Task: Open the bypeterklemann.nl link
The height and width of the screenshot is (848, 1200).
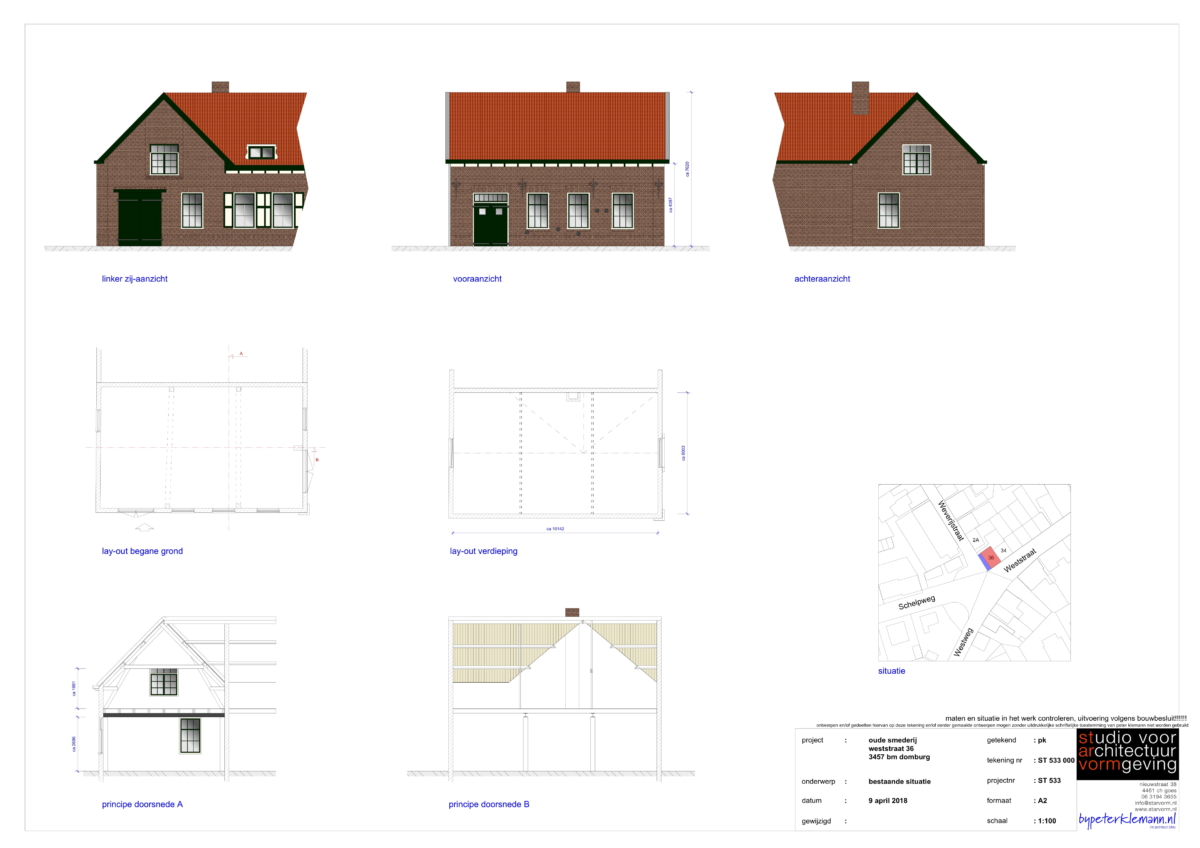Action: [x=1127, y=819]
